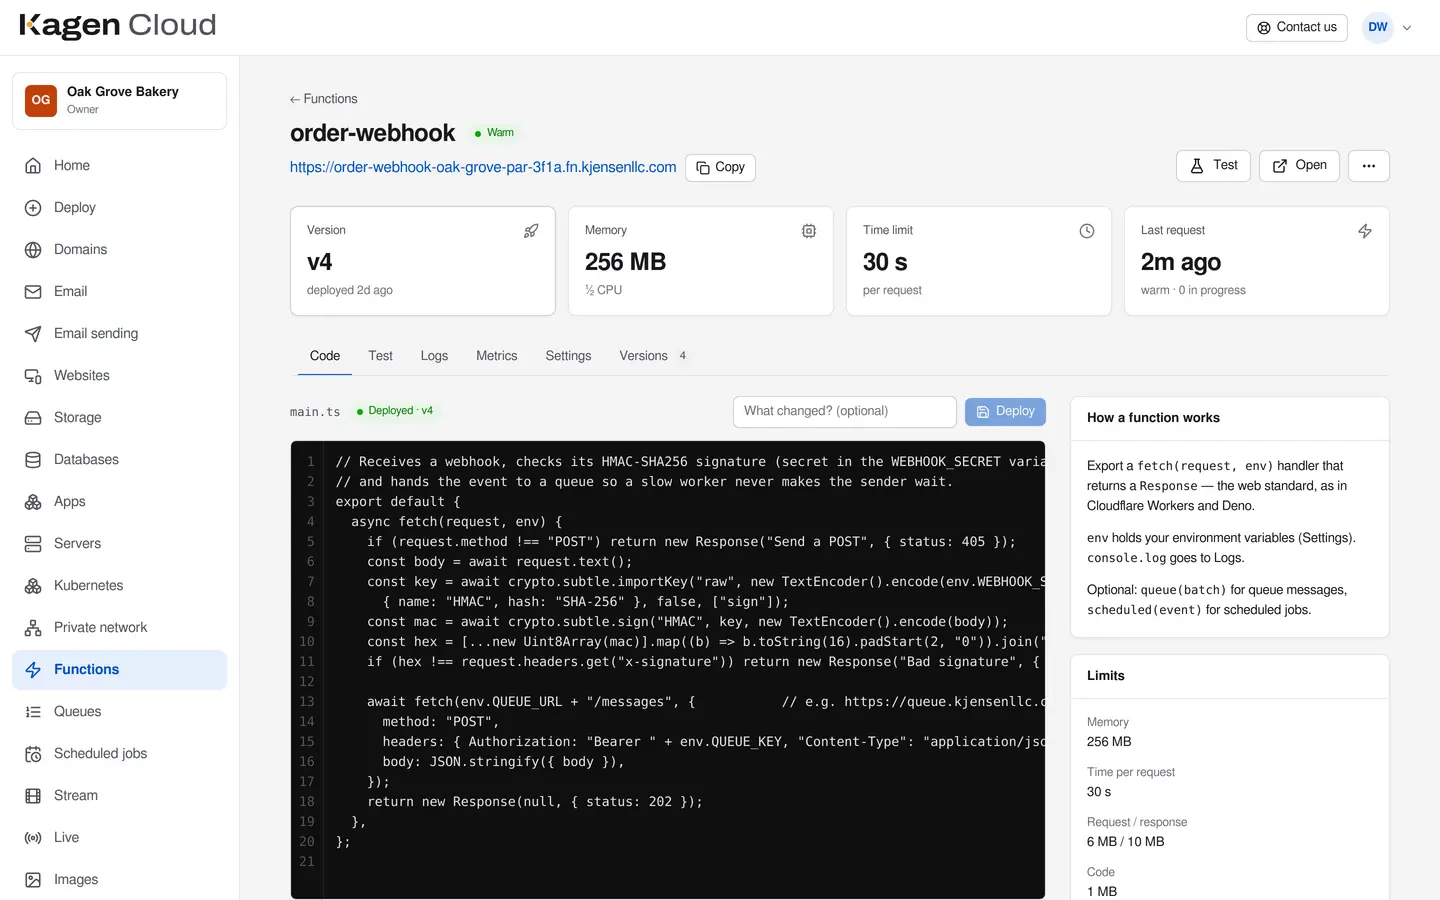Screen dimensions: 1440x900
Task: Click the chip icon on the Memory card
Action: 809,231
